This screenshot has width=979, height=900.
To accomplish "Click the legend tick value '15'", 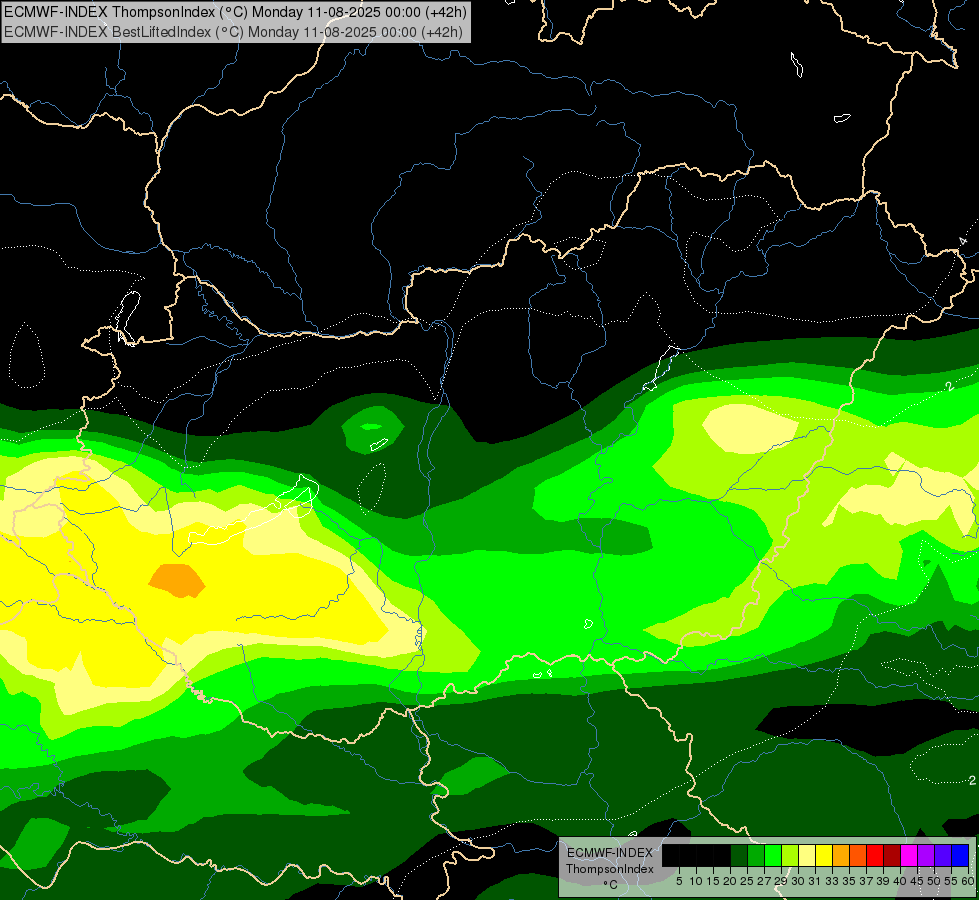I will (x=713, y=881).
